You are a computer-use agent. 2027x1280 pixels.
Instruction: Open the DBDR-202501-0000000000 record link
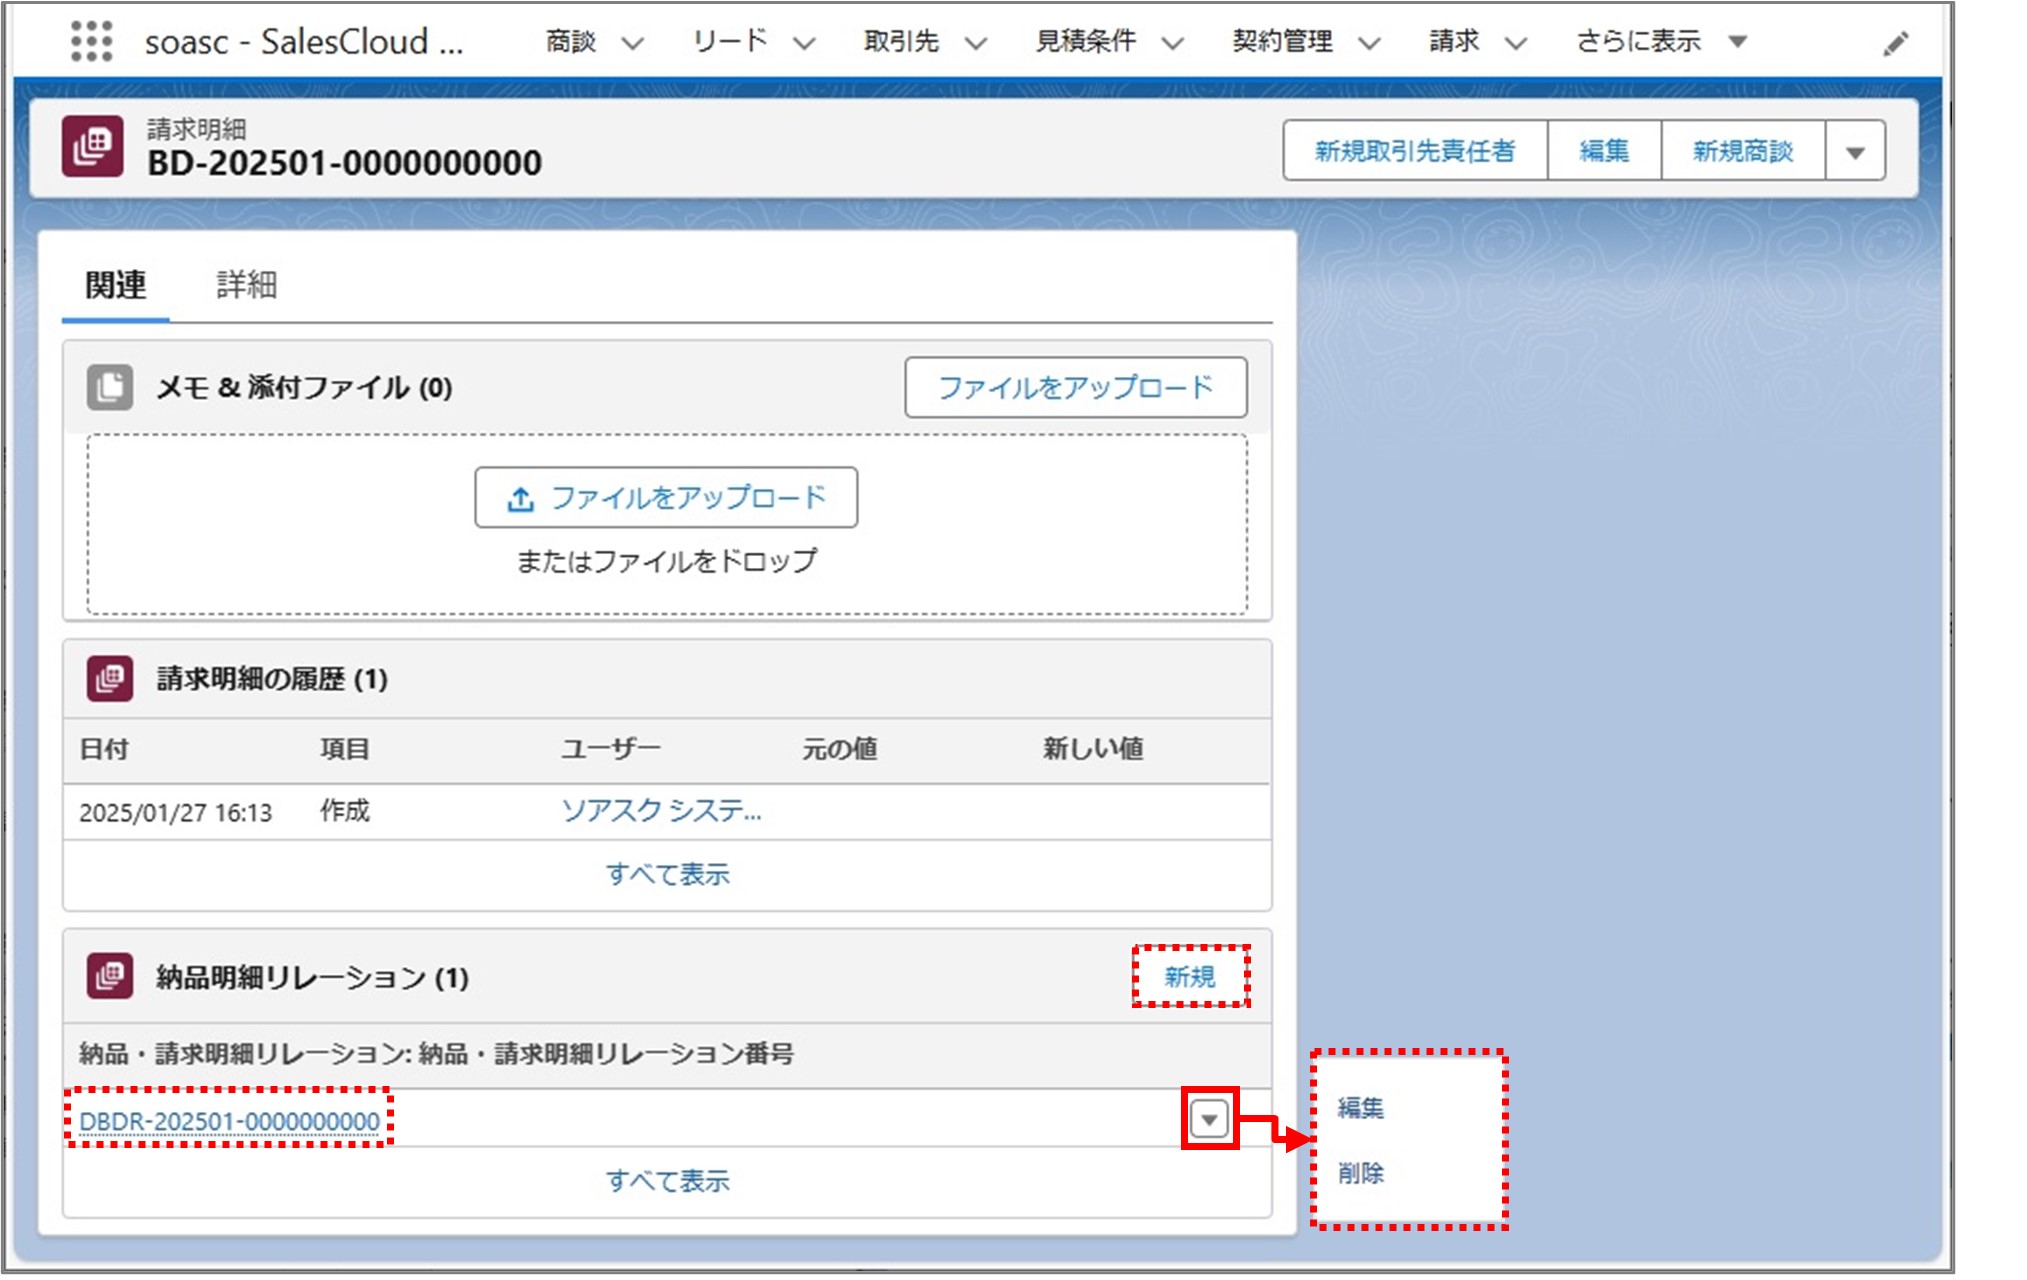click(x=229, y=1121)
